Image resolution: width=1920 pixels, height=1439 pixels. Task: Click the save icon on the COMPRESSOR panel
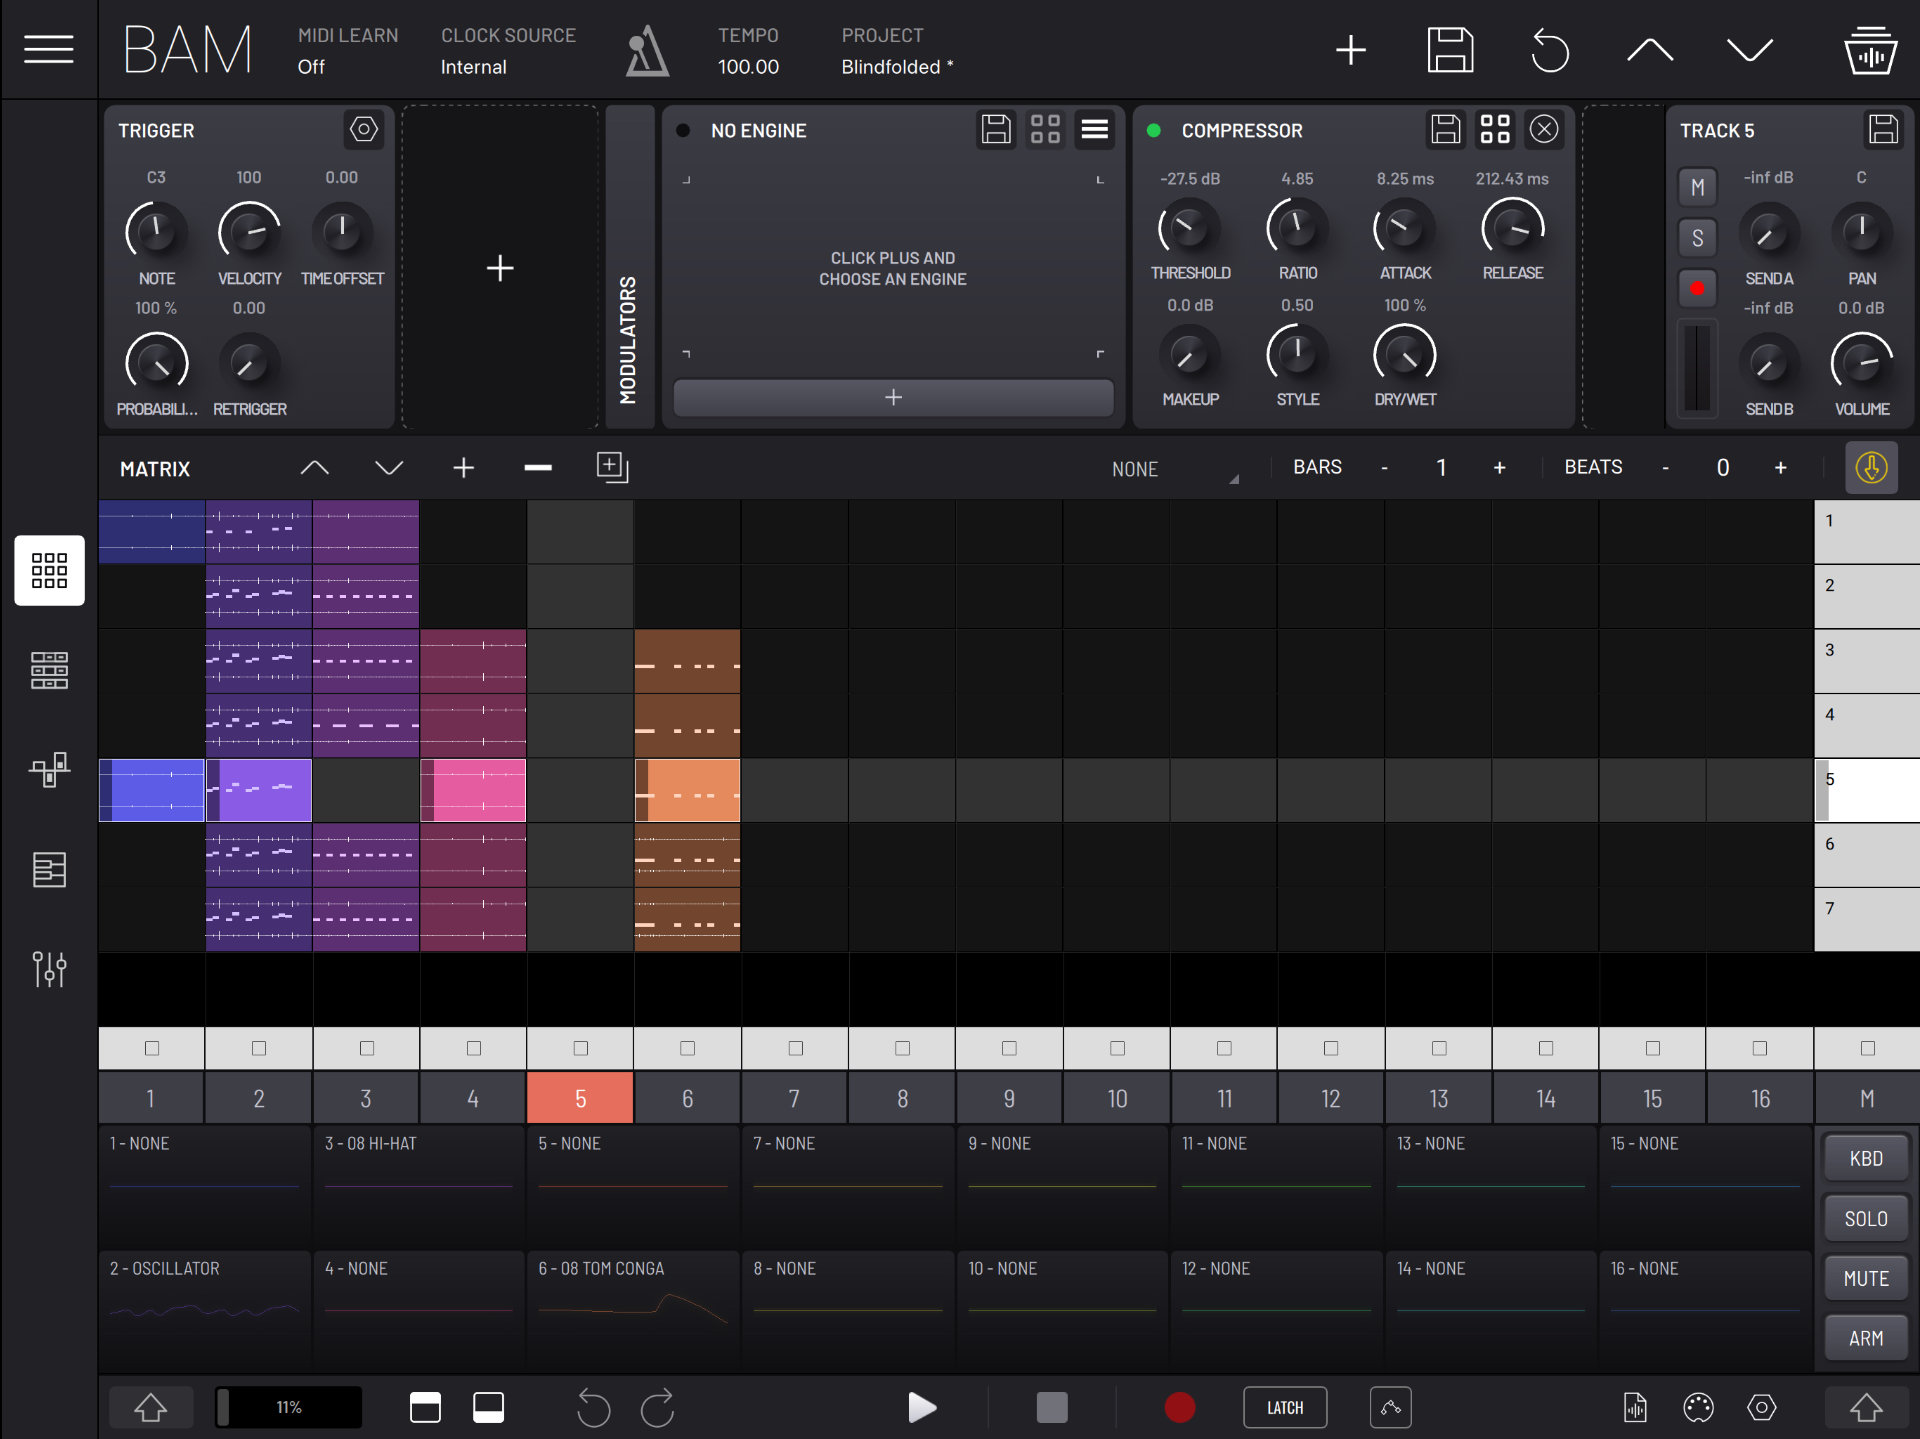pos(1445,130)
